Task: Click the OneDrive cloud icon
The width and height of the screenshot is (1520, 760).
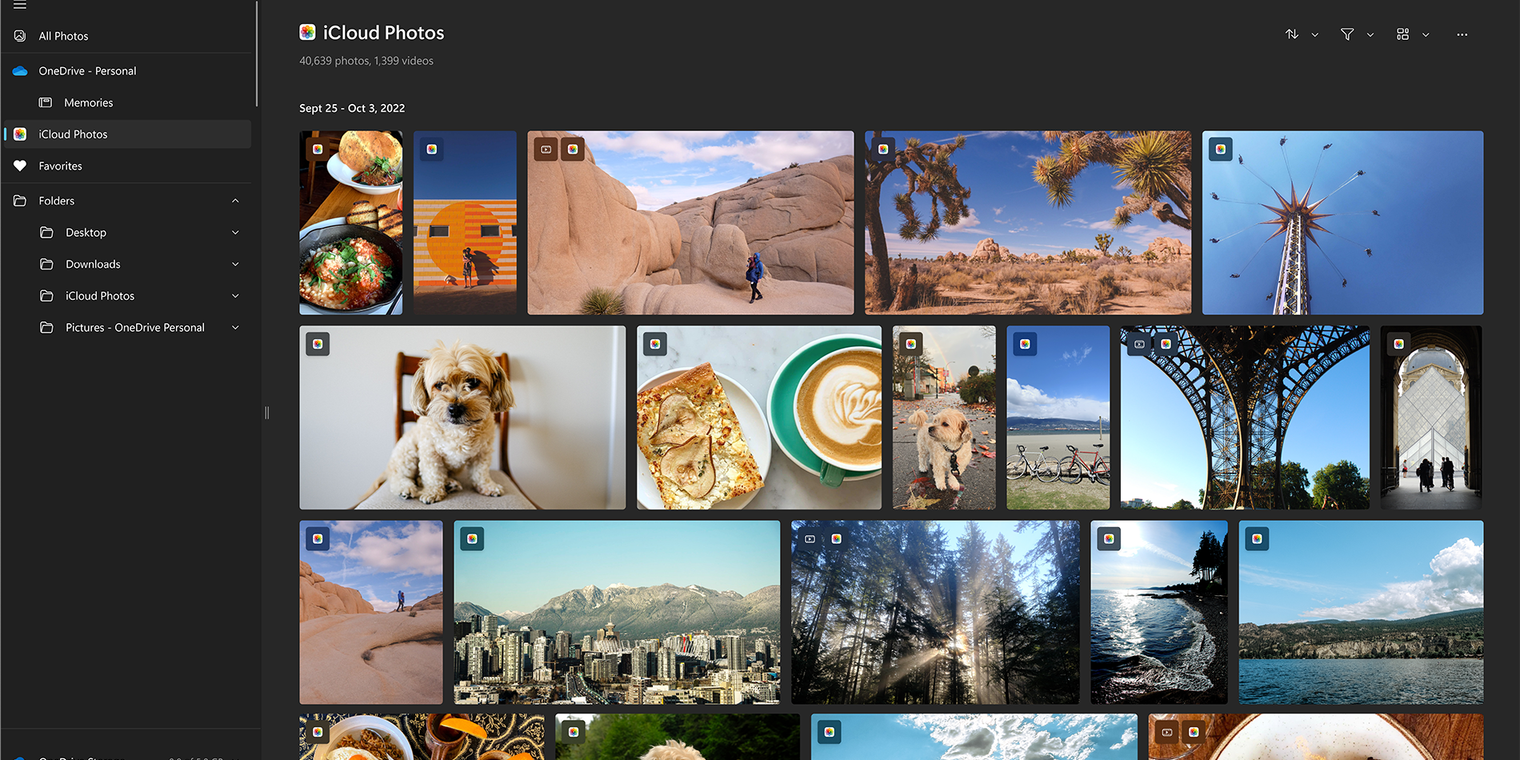Action: pyautogui.click(x=20, y=71)
